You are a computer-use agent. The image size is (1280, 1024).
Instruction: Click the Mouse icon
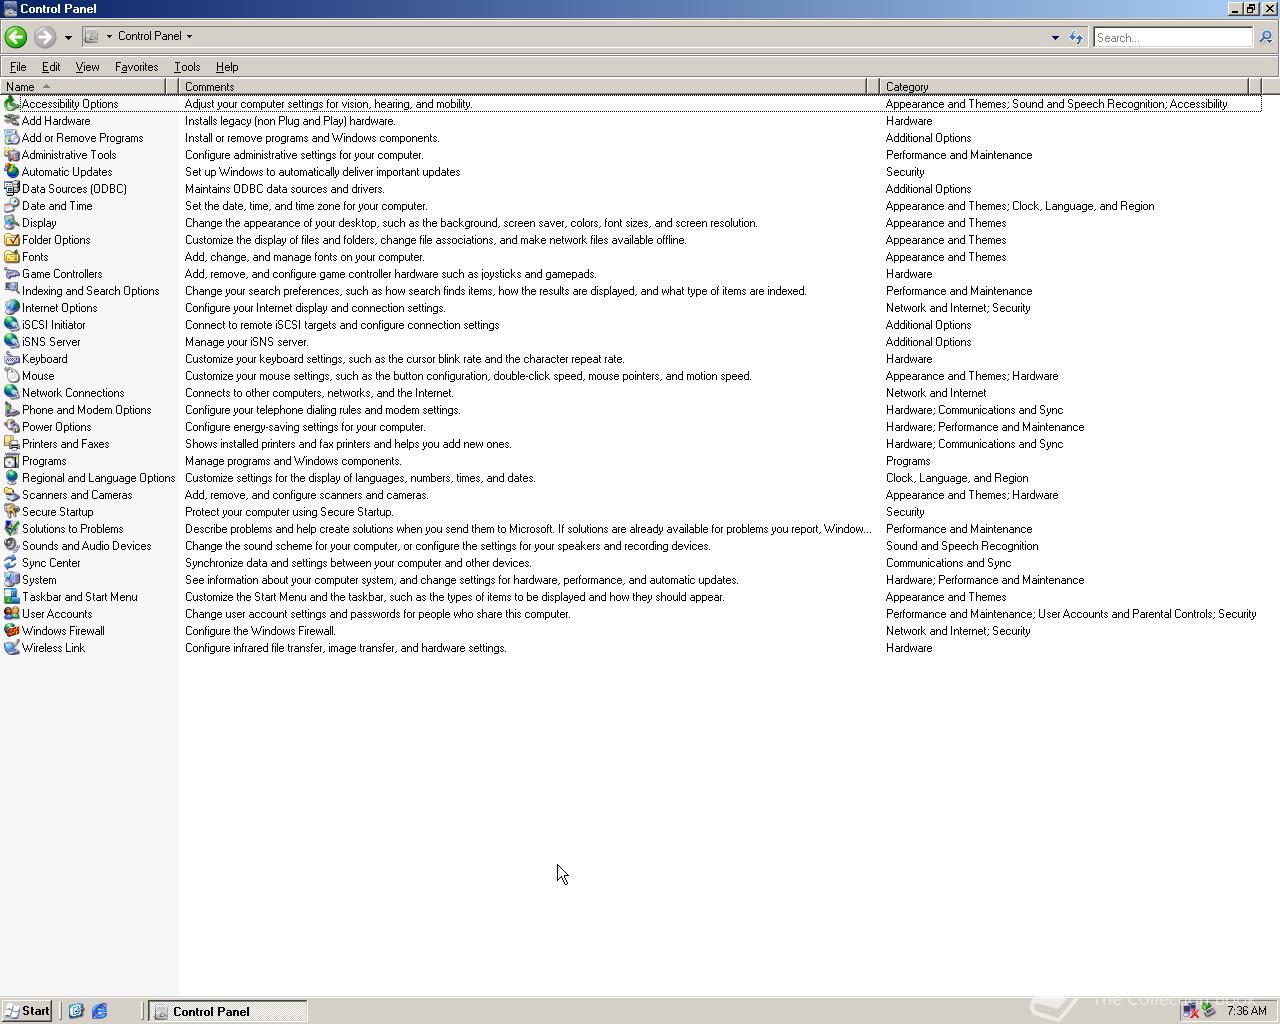[12, 376]
